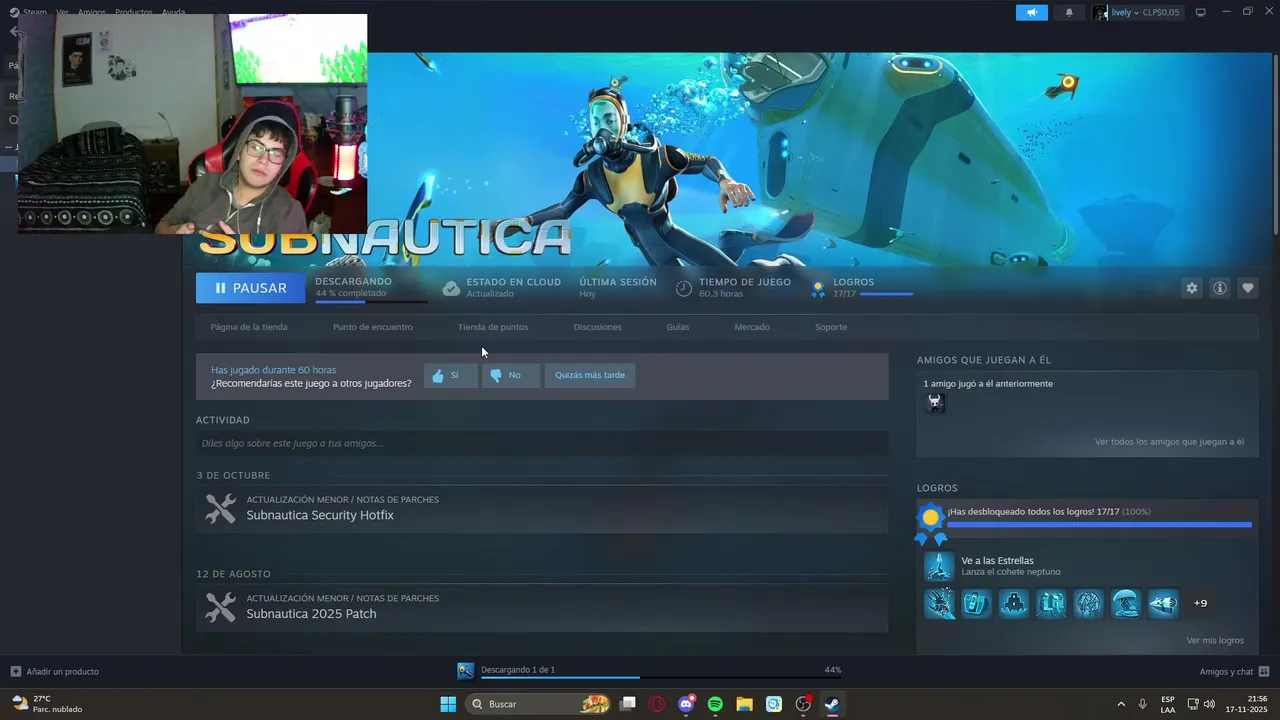The height and width of the screenshot is (720, 1280).
Task: Open Opera GX from the taskbar
Action: [x=657, y=704]
